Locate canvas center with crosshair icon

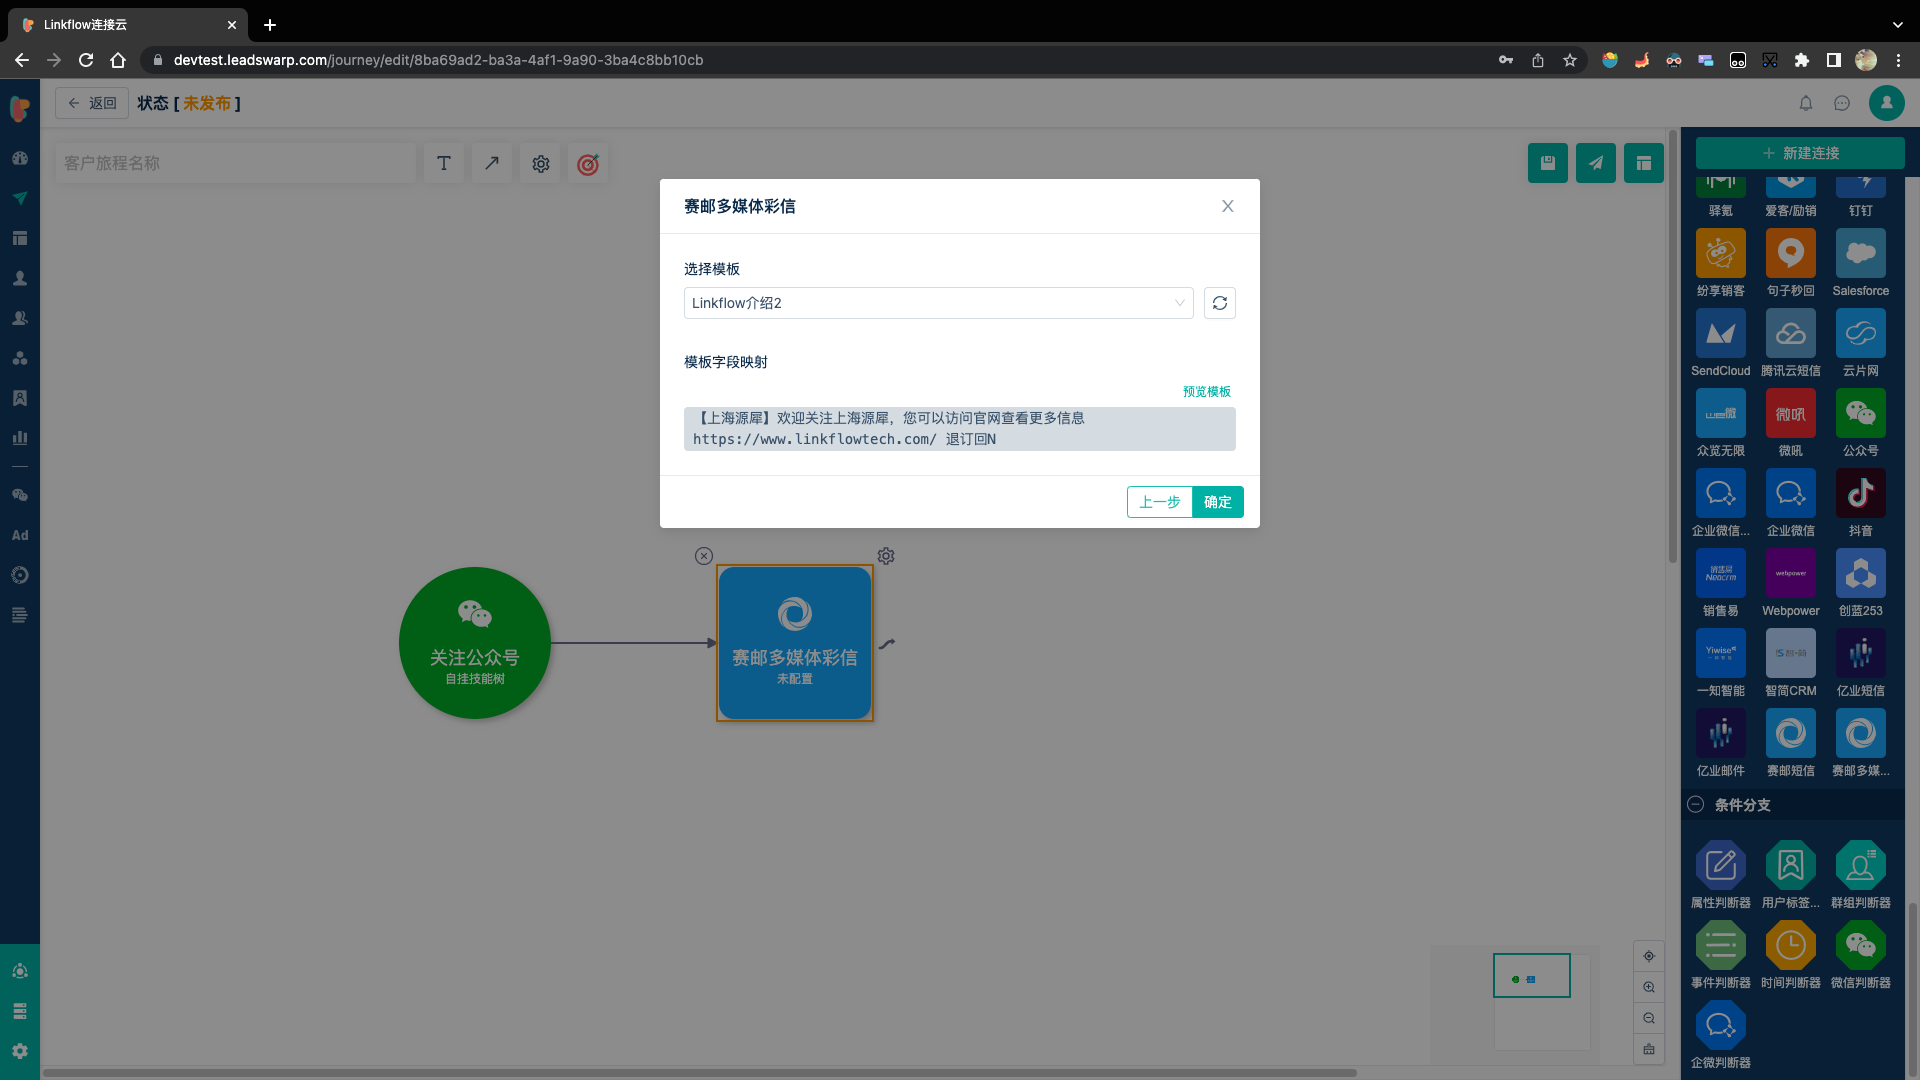[x=1648, y=956]
